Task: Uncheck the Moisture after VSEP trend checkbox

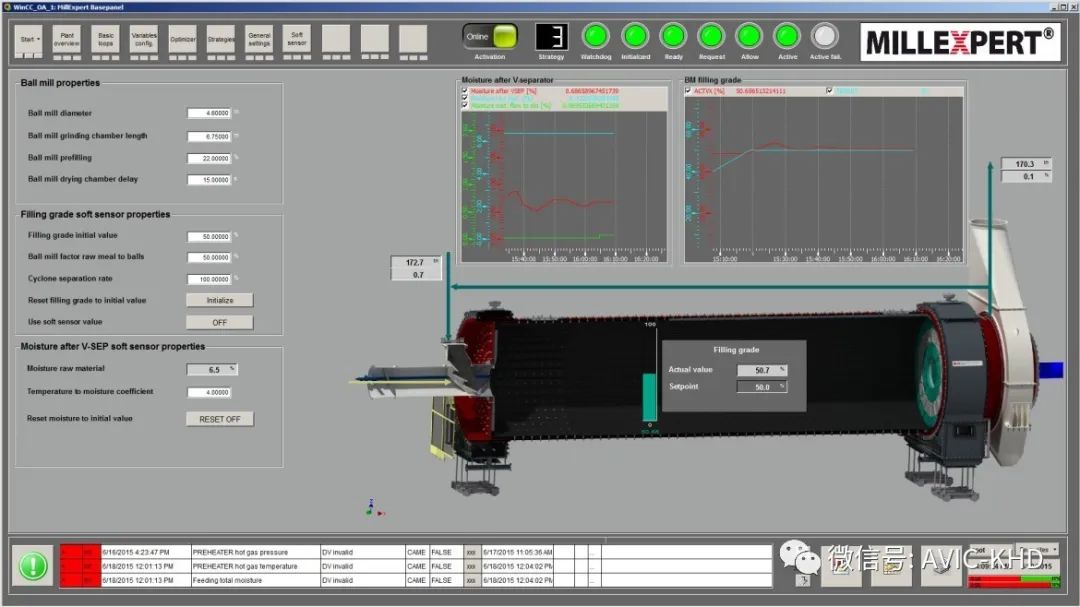Action: pos(464,91)
